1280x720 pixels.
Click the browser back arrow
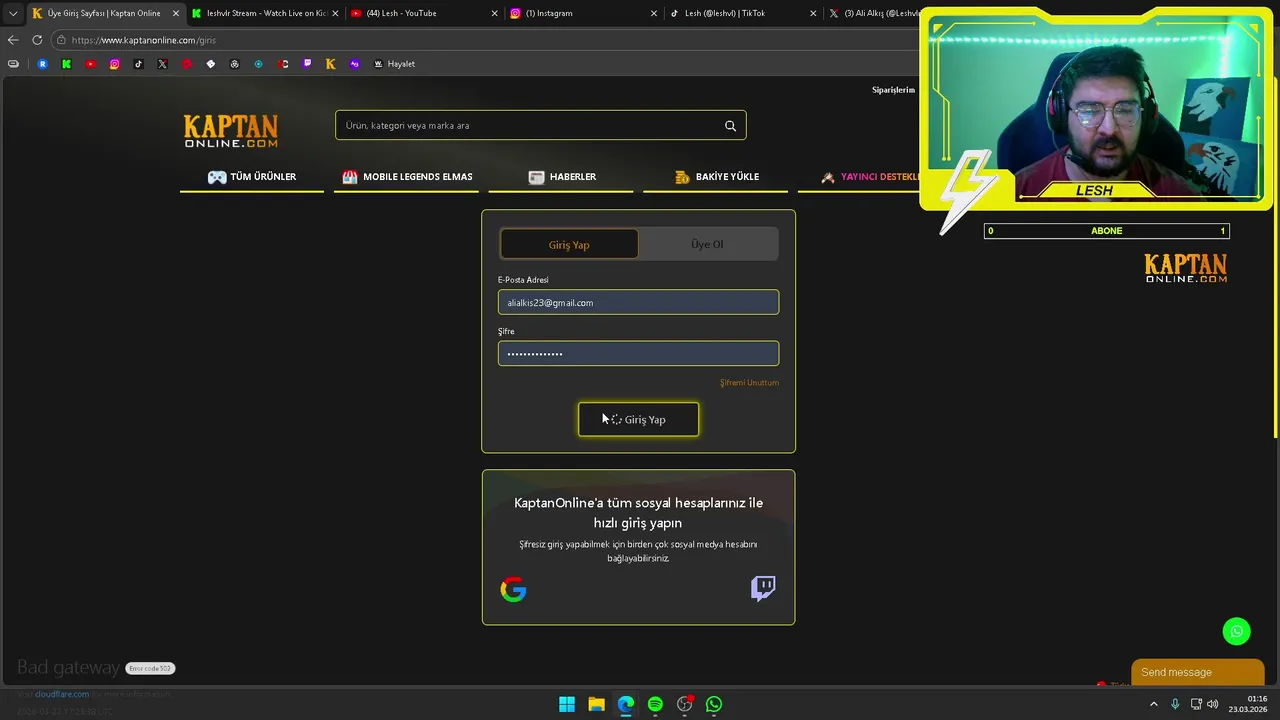(13, 40)
